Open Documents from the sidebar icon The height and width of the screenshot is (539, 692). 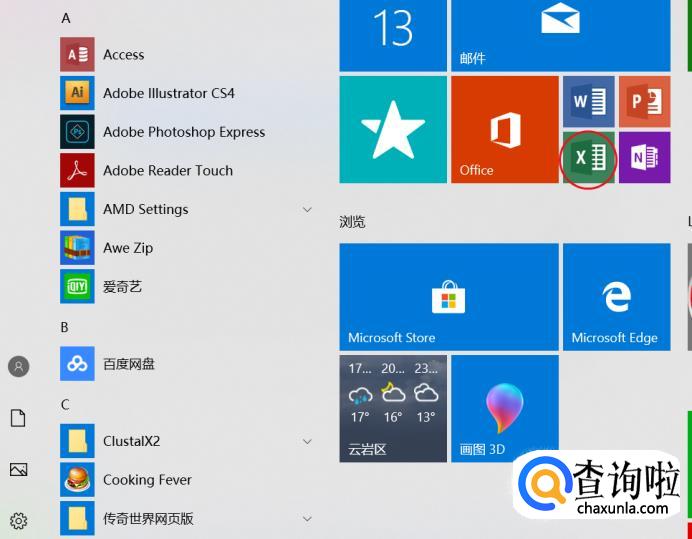click(18, 418)
